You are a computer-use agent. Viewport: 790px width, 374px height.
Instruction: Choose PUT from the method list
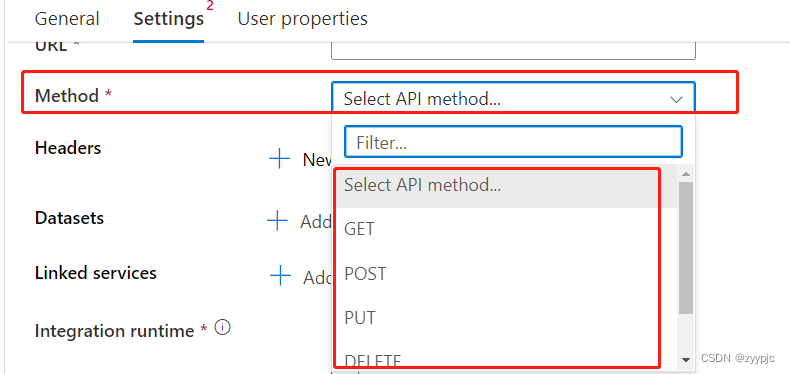click(x=506, y=318)
